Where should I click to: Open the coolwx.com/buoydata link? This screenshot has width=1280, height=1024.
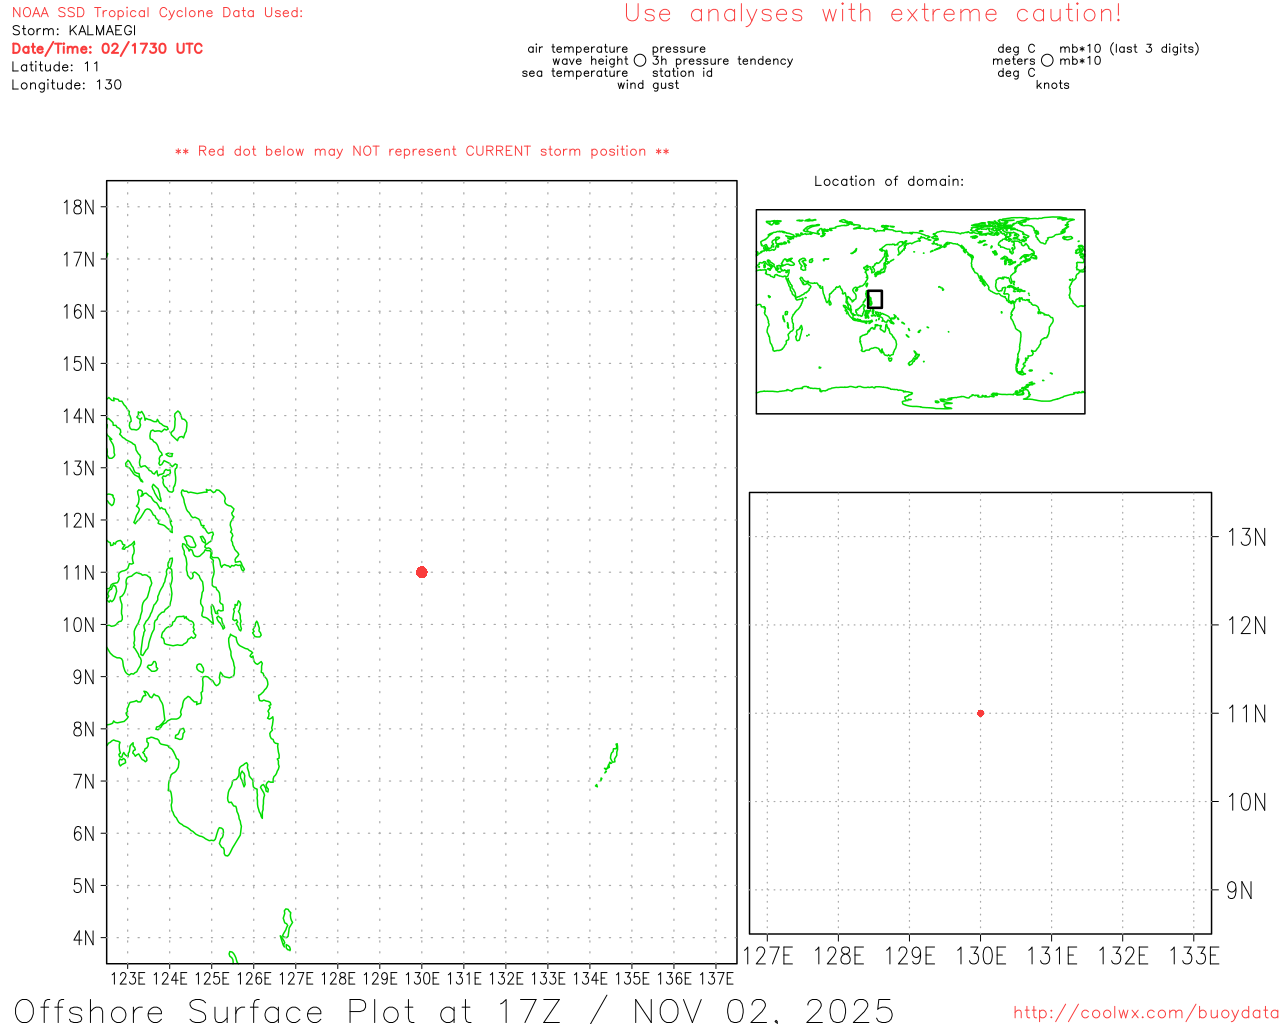pos(1145,1012)
